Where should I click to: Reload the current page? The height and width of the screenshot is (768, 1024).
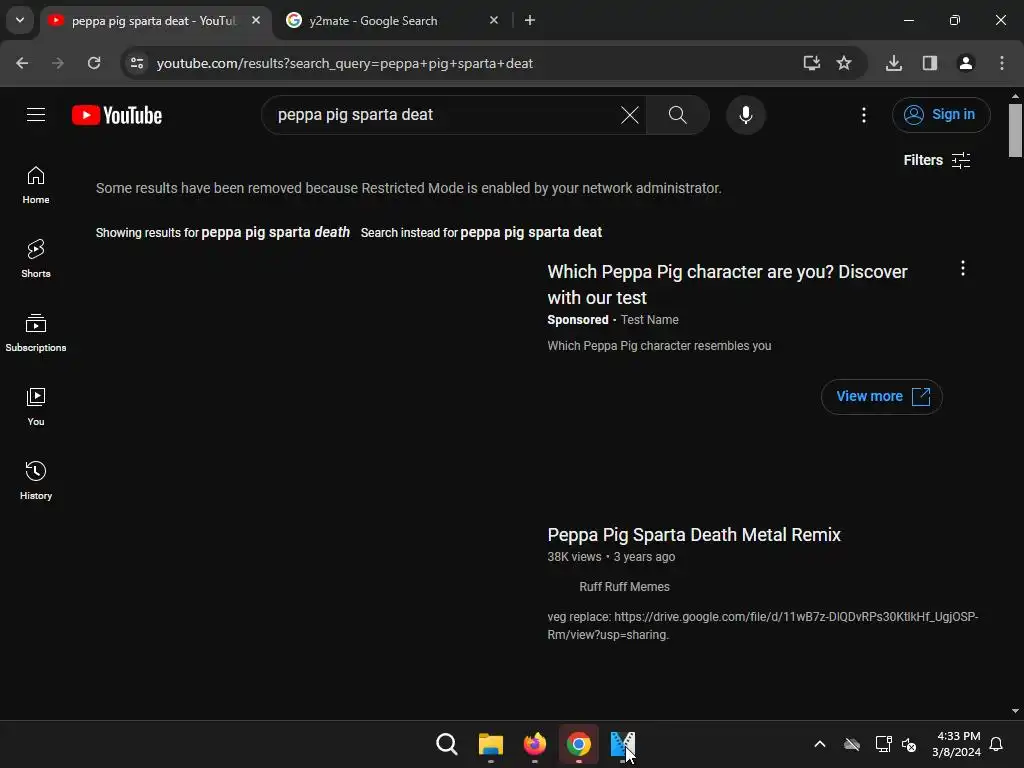coord(94,63)
